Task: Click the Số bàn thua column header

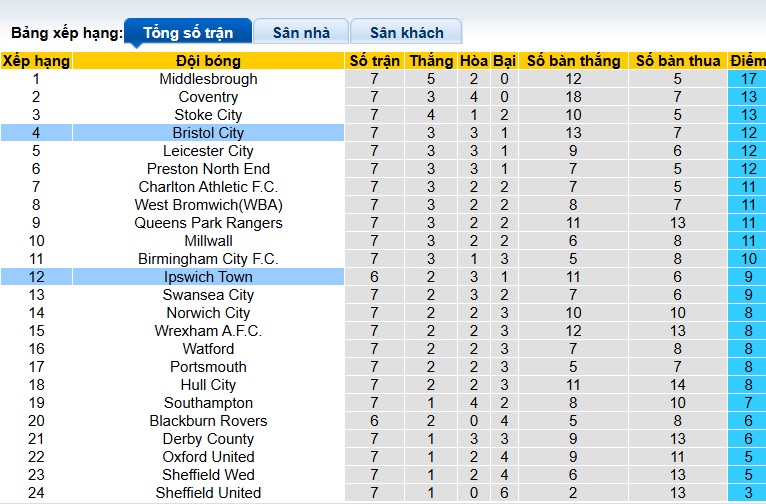Action: click(678, 61)
